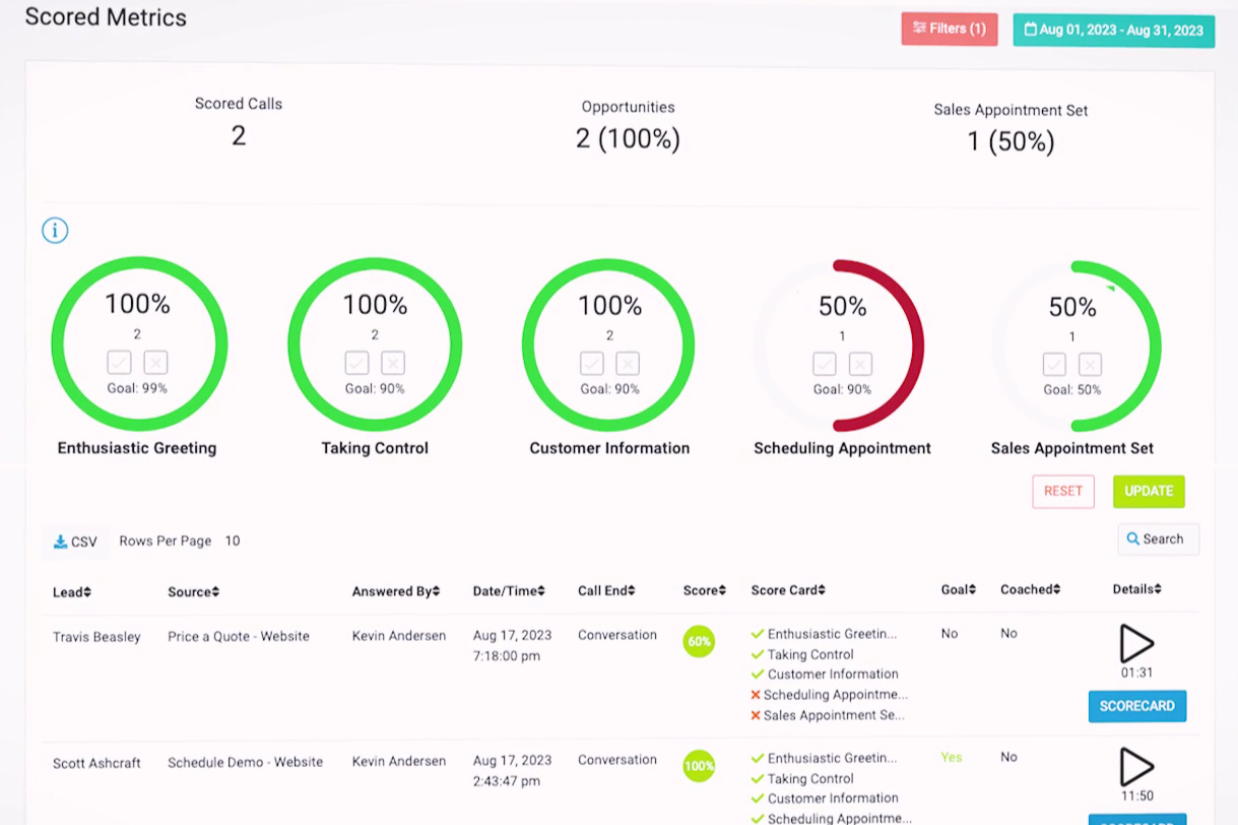Open Travis Beasley's SCORECARD
The height and width of the screenshot is (825, 1238).
1137,706
